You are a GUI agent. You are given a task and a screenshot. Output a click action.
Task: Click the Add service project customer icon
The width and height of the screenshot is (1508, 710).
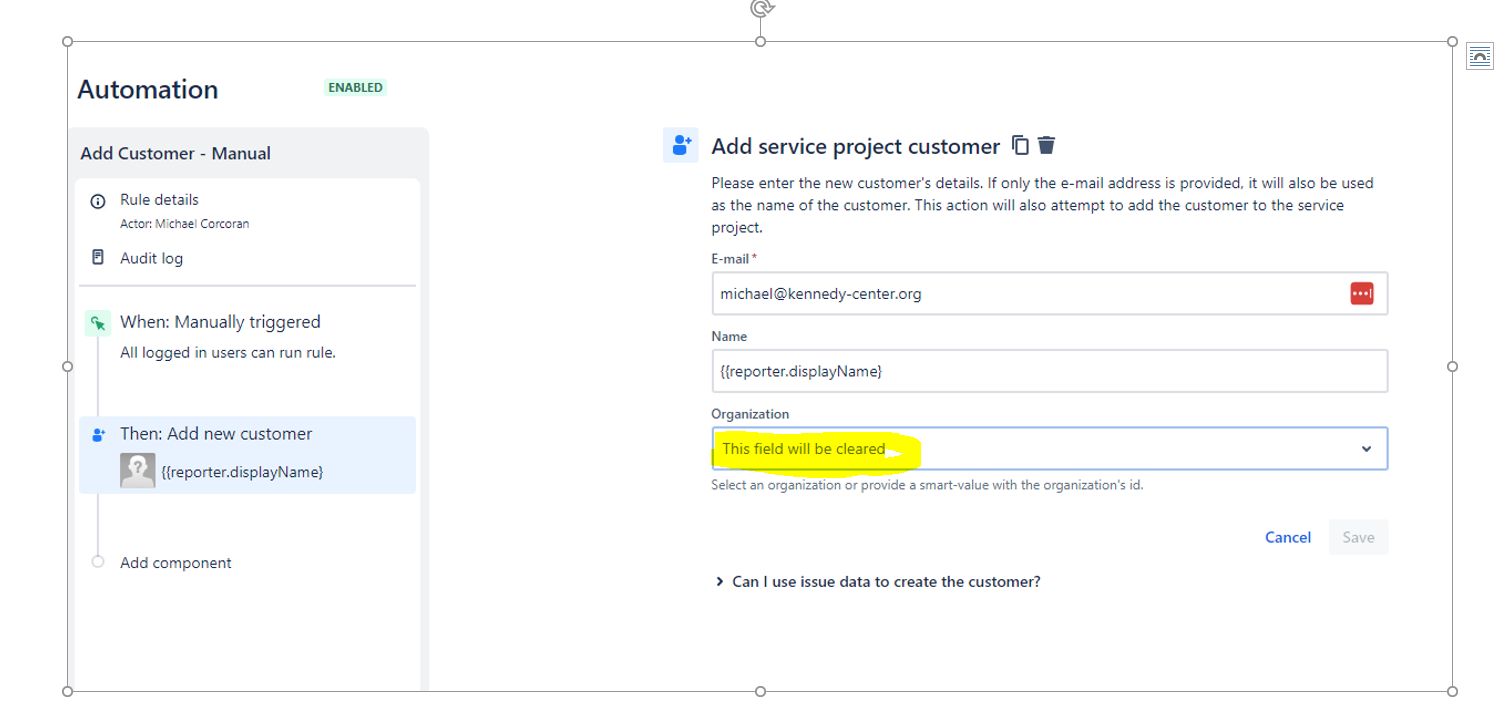coord(681,145)
